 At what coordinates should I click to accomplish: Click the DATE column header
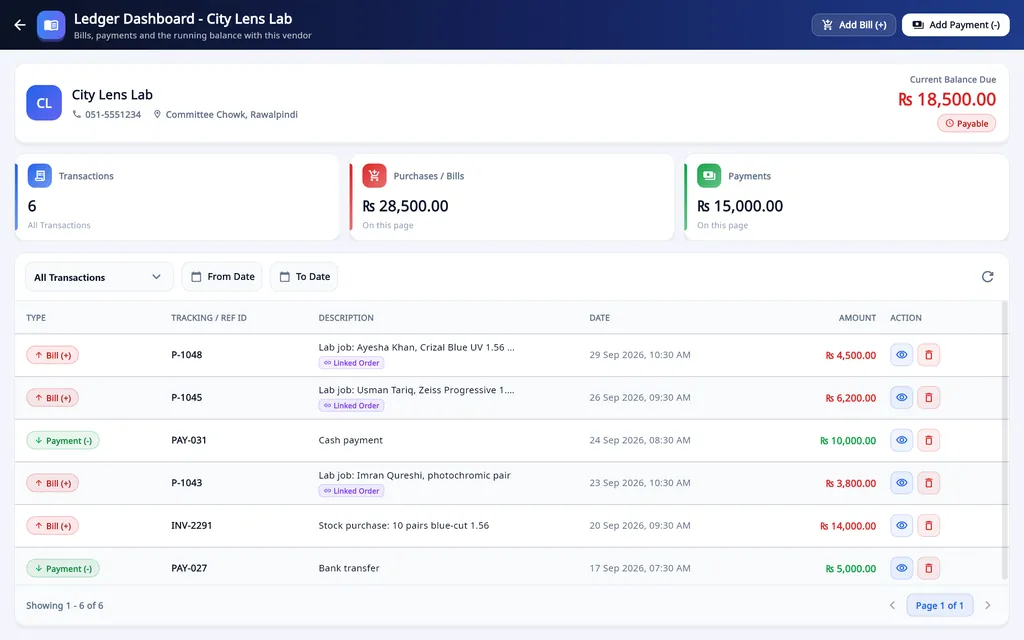click(600, 318)
